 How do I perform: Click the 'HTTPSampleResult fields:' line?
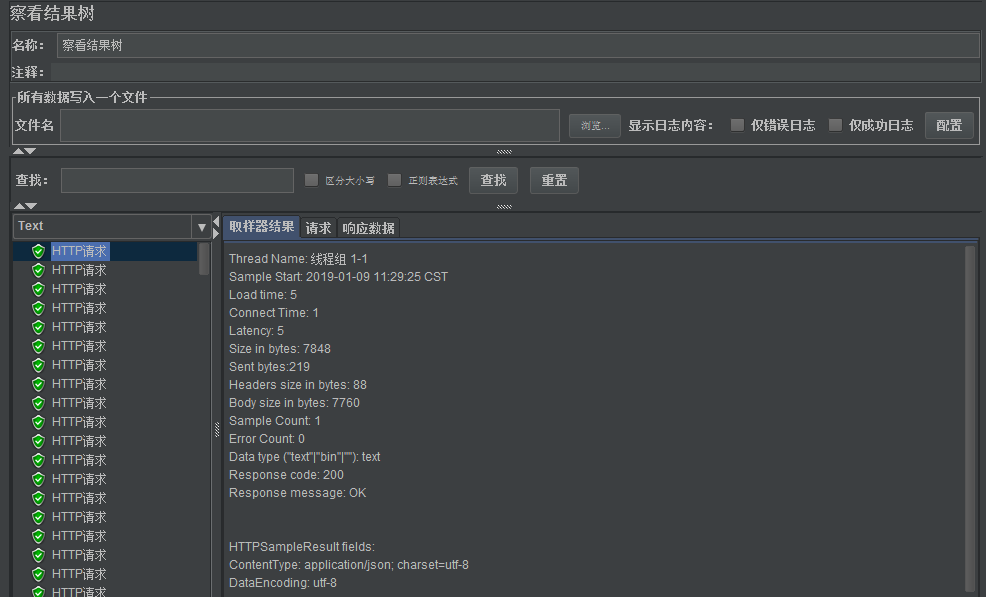[302, 547]
